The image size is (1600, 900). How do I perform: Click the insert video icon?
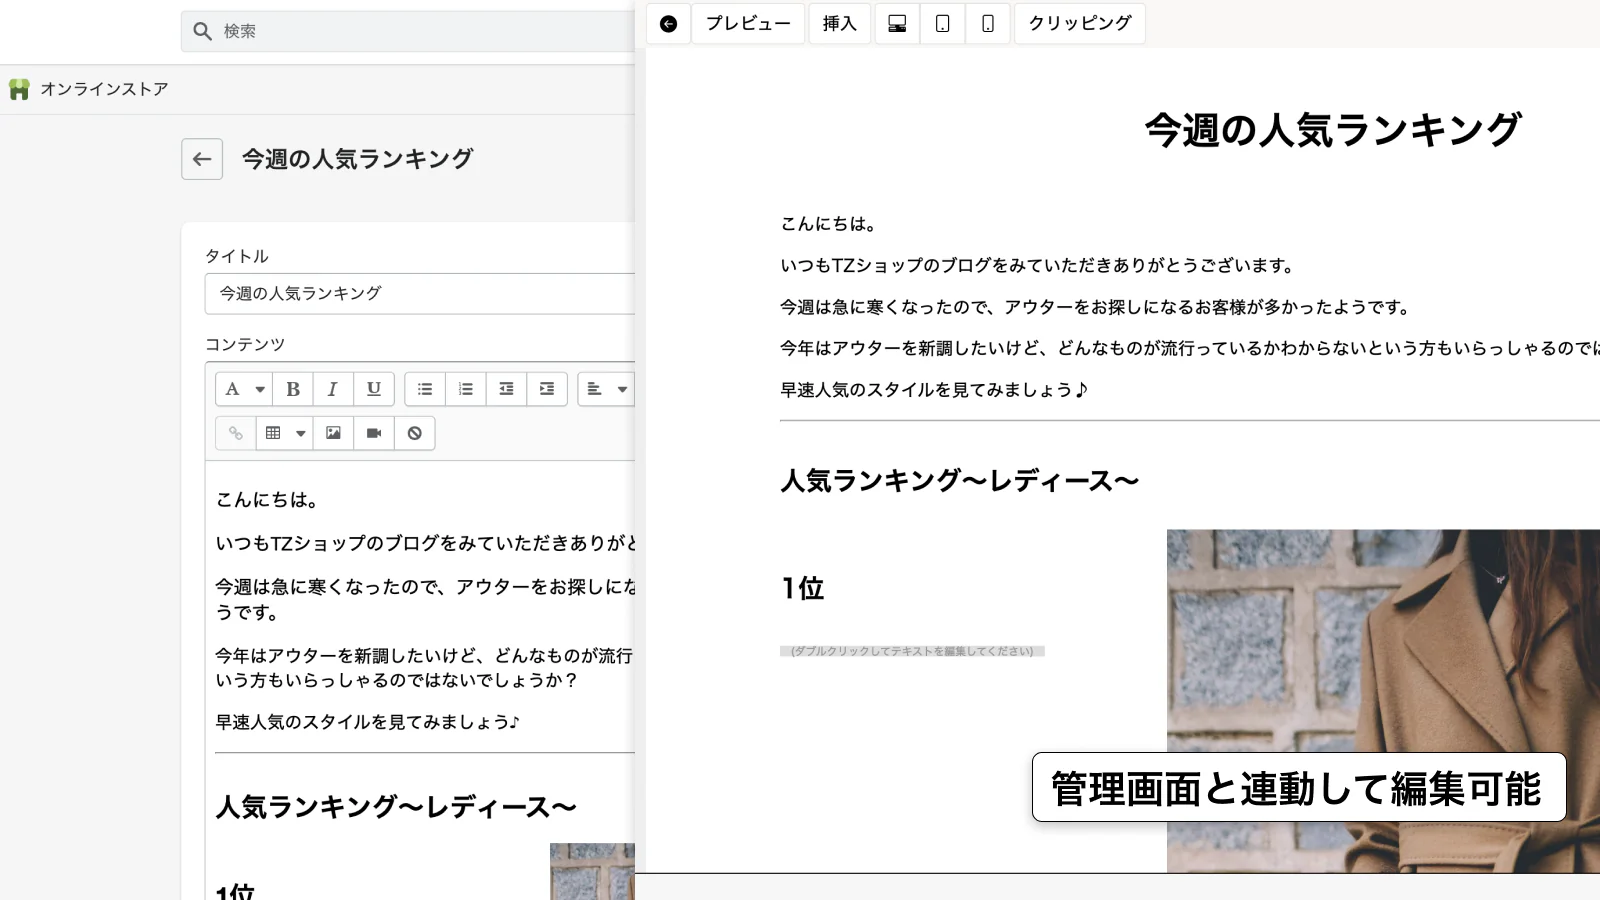[x=374, y=433]
